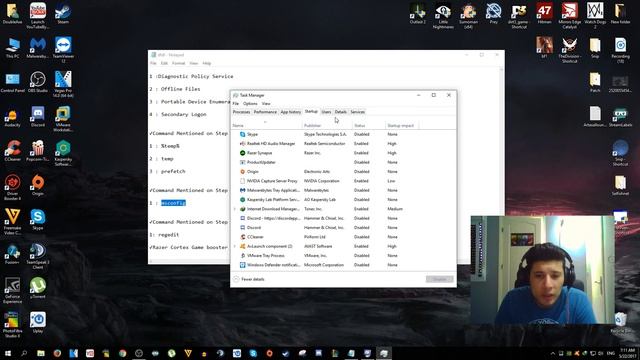Image resolution: width=640 pixels, height=360 pixels.
Task: Switch to the App history tab
Action: pos(291,112)
